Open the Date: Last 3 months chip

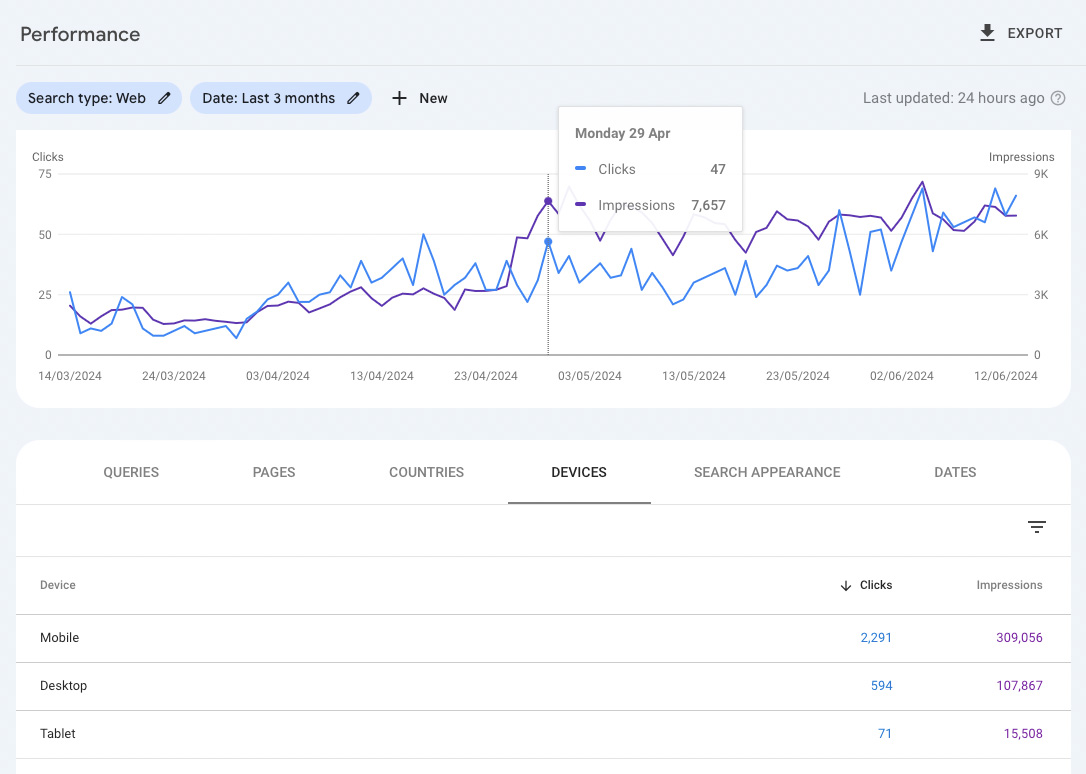click(x=268, y=98)
